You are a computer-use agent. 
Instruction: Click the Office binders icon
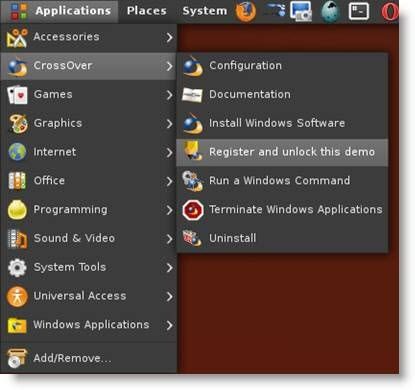17,181
